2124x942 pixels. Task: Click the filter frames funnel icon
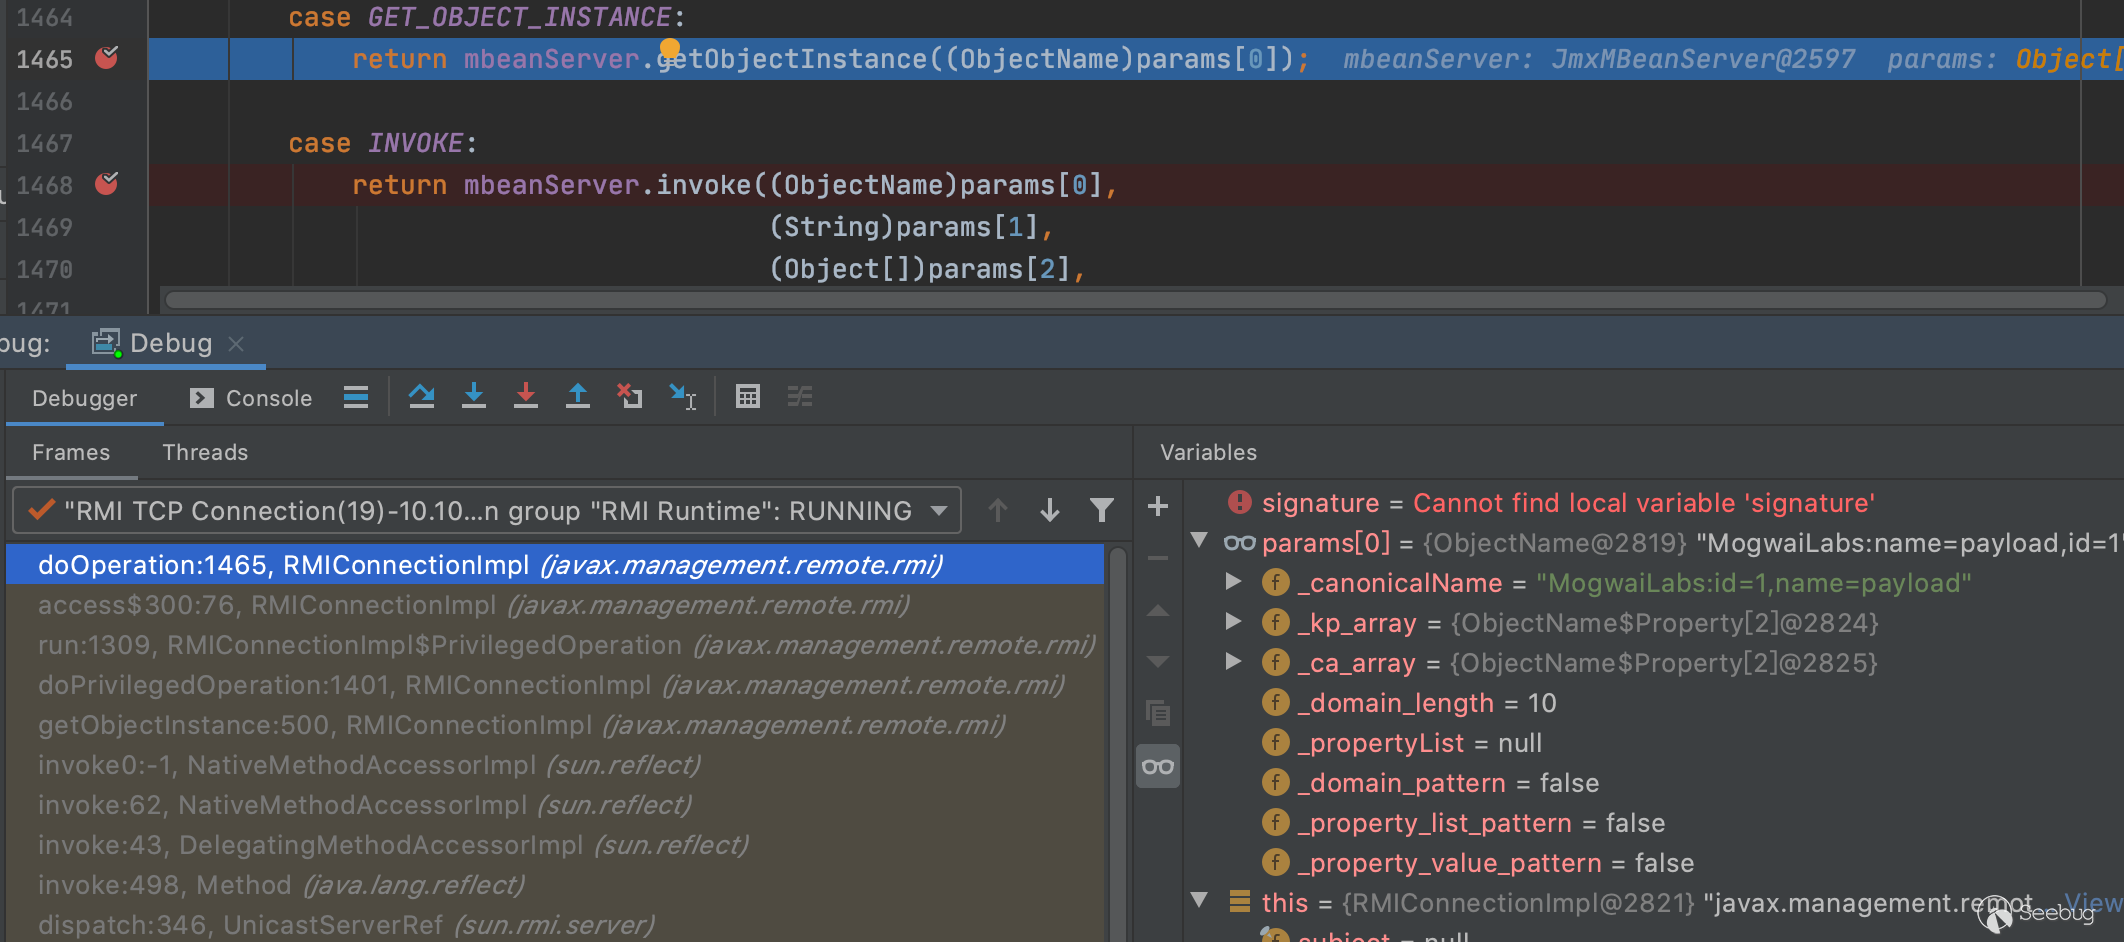pos(1101,511)
